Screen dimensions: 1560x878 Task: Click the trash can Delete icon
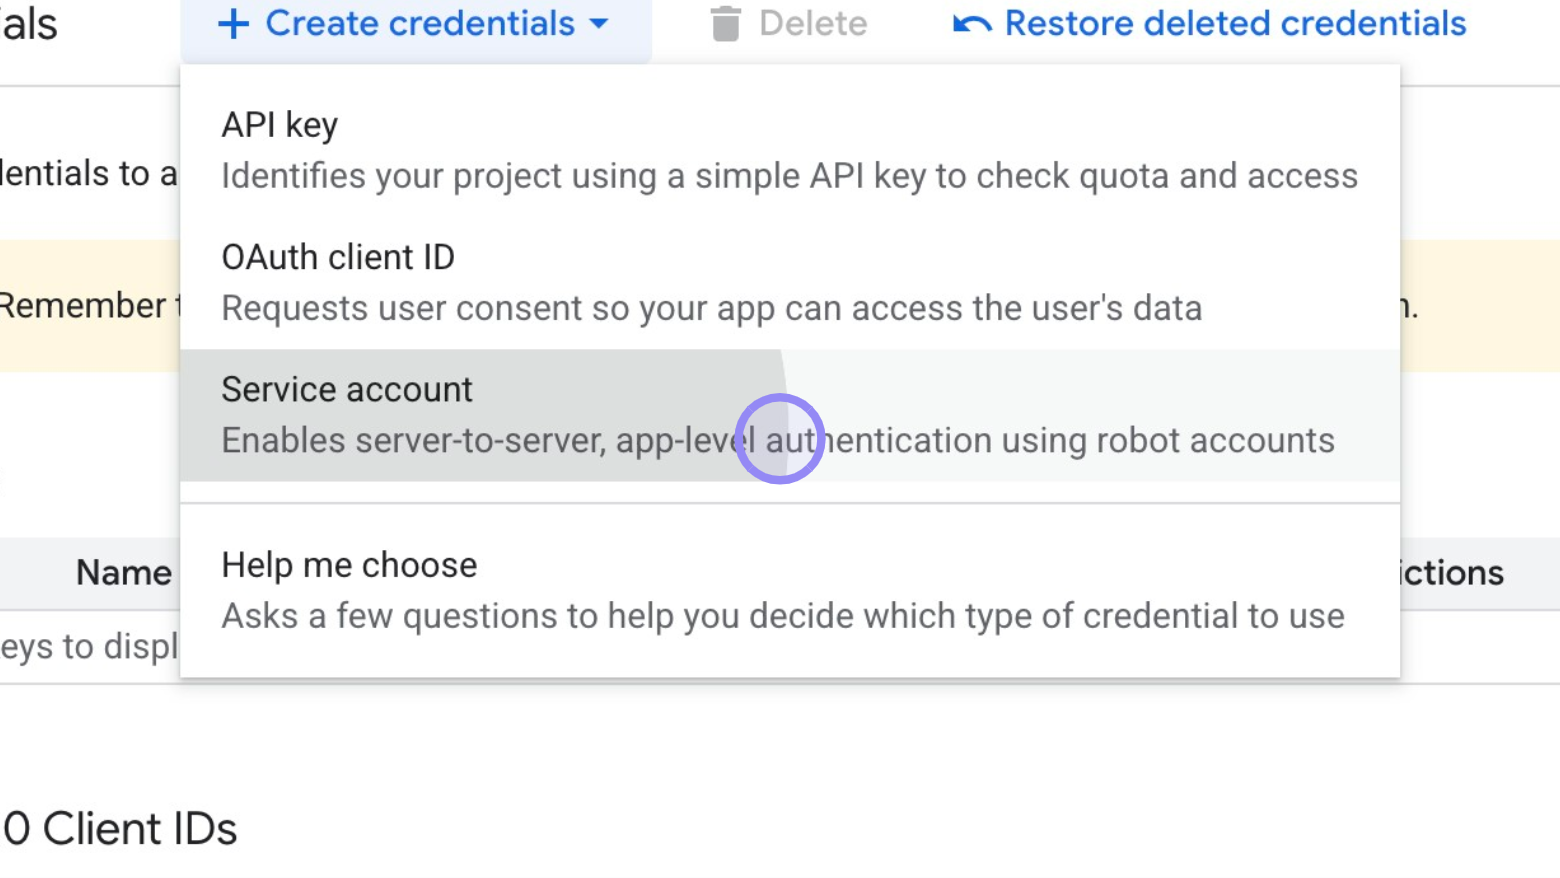(x=726, y=23)
